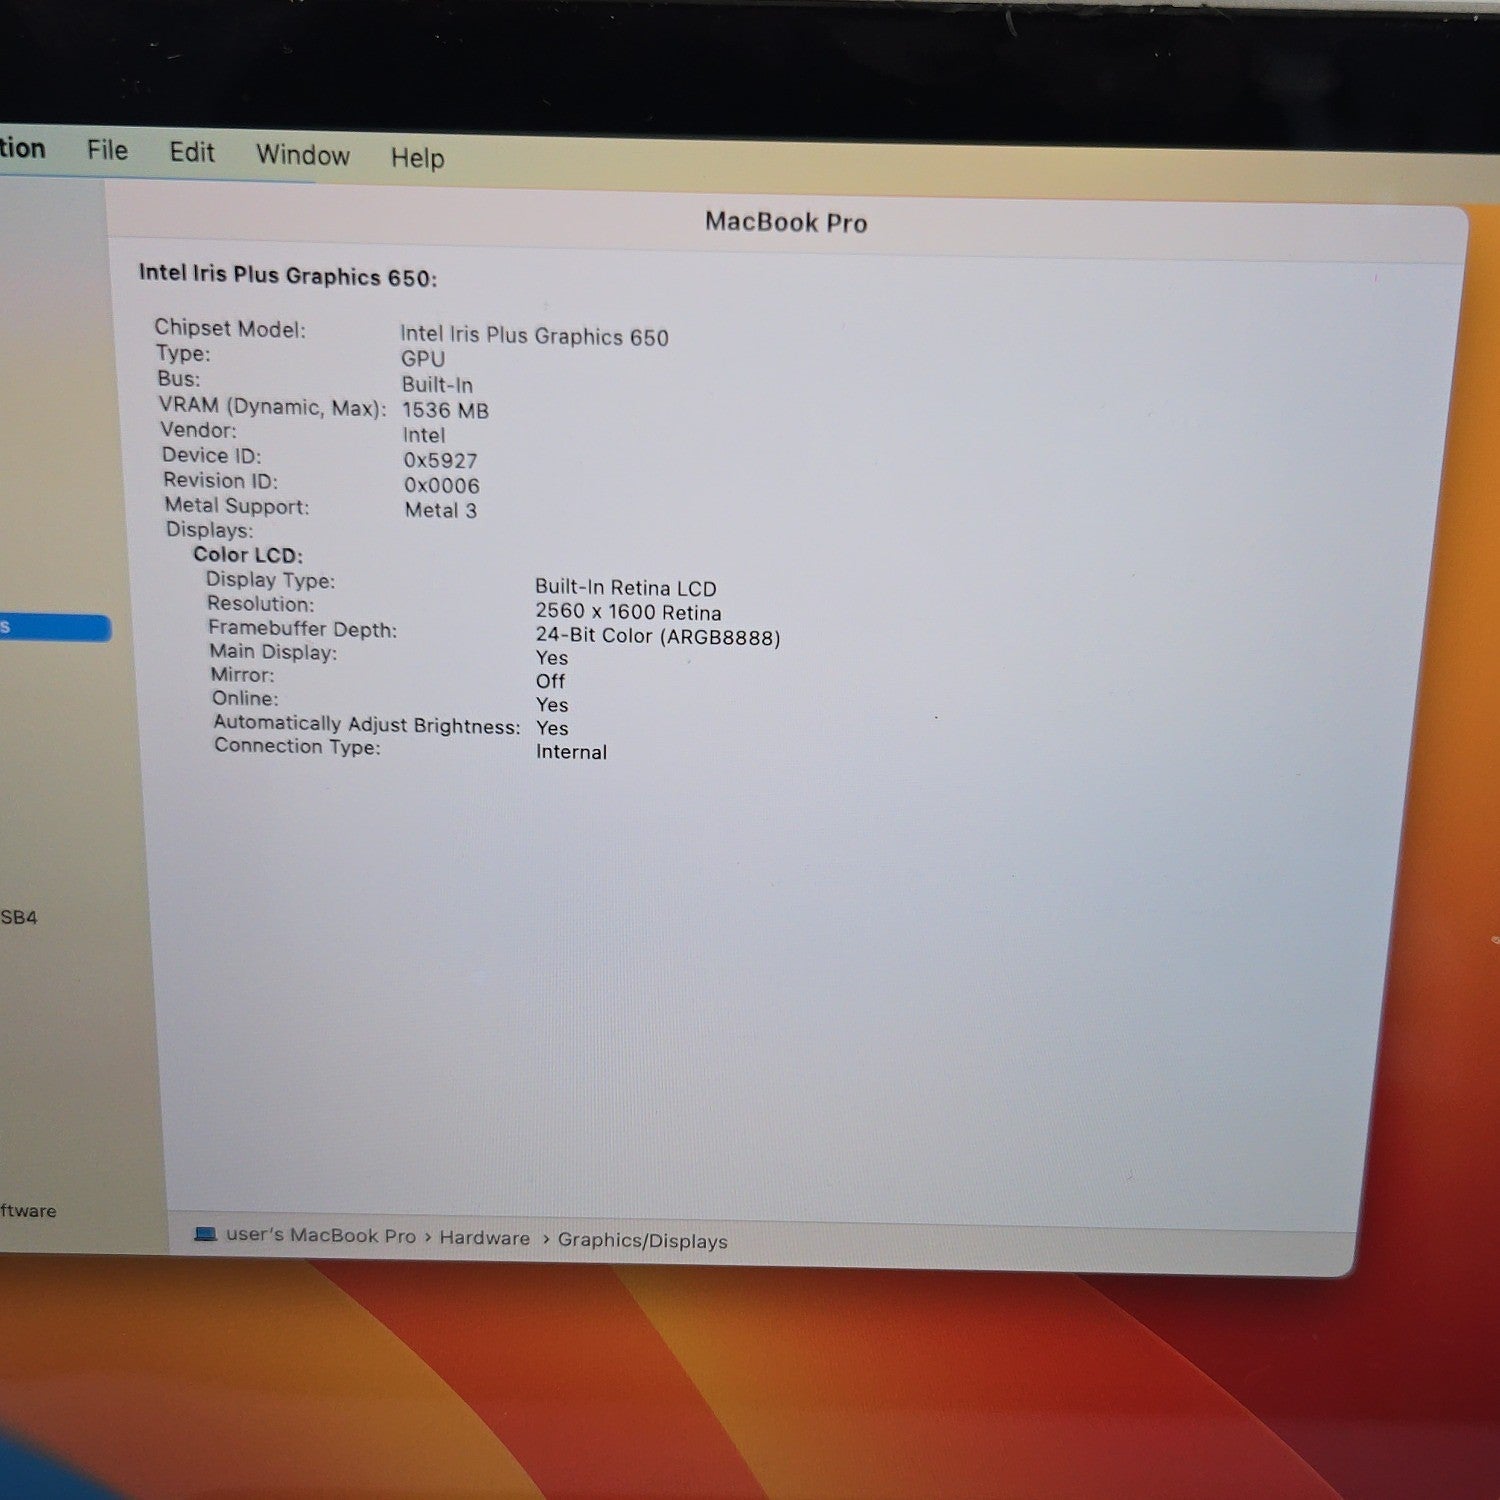Image resolution: width=1500 pixels, height=1500 pixels.
Task: Click the "Display Type:" label
Action: point(270,580)
